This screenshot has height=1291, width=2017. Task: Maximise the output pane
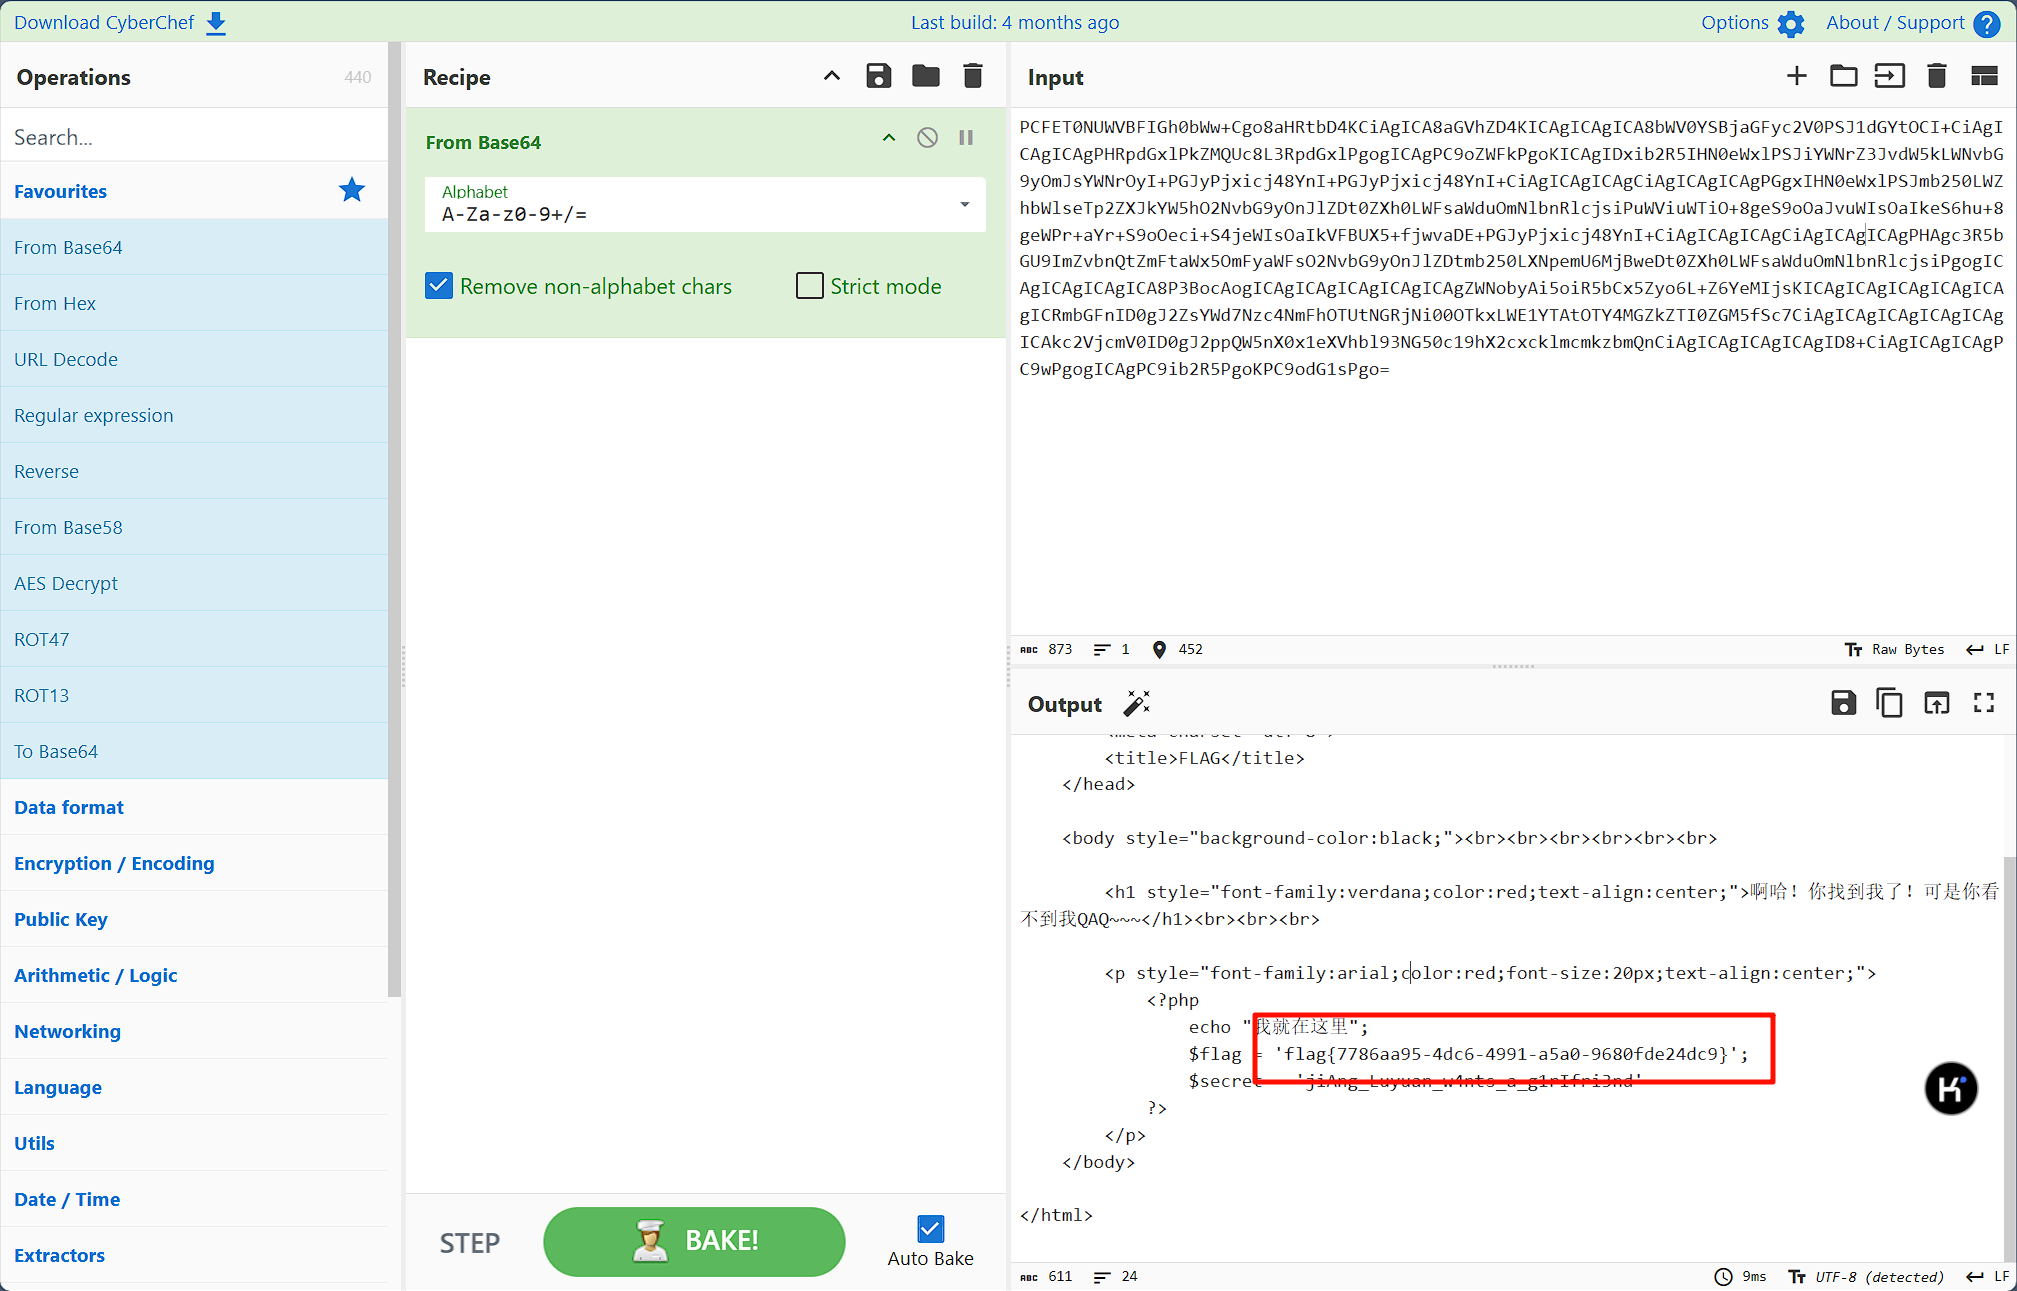pyautogui.click(x=1984, y=703)
